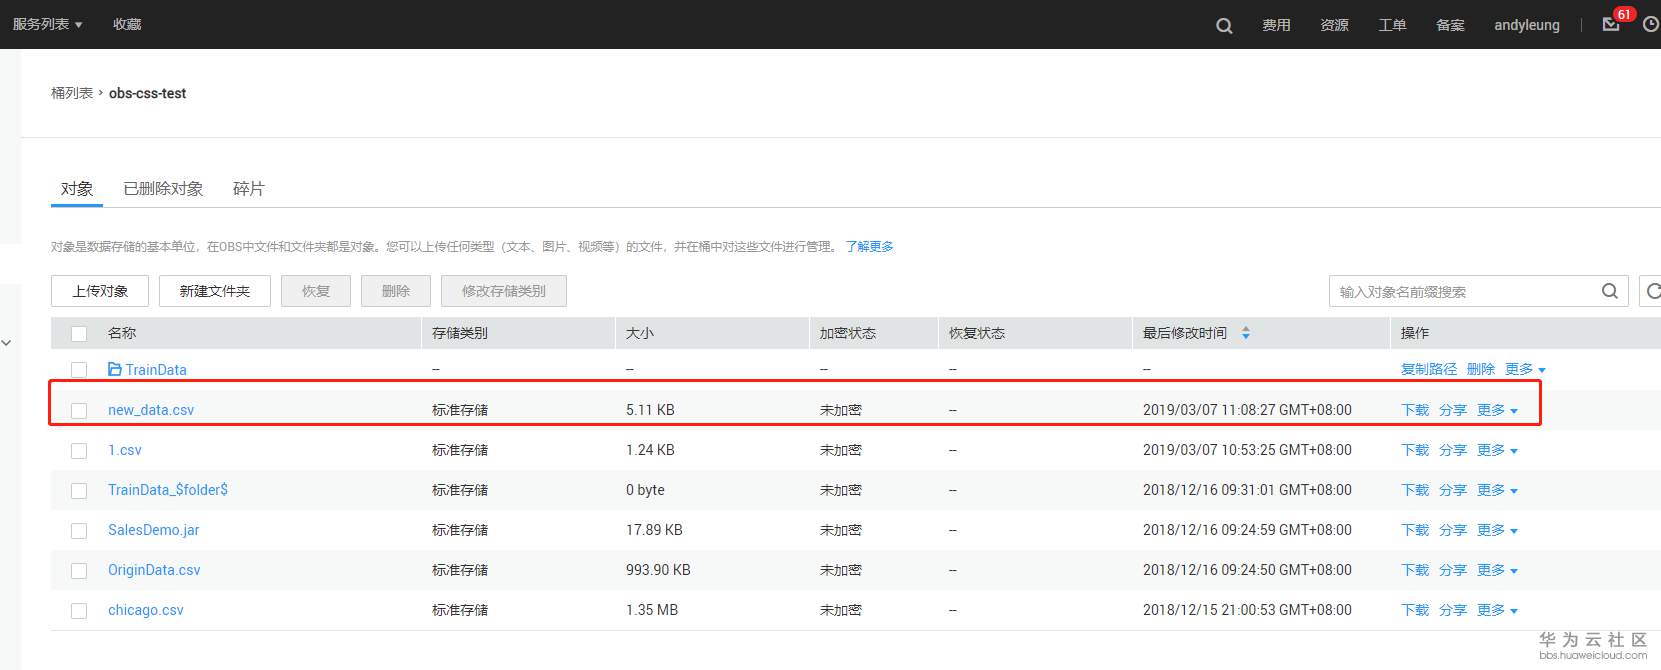
Task: Open the TrainData folder link
Action: click(x=156, y=370)
